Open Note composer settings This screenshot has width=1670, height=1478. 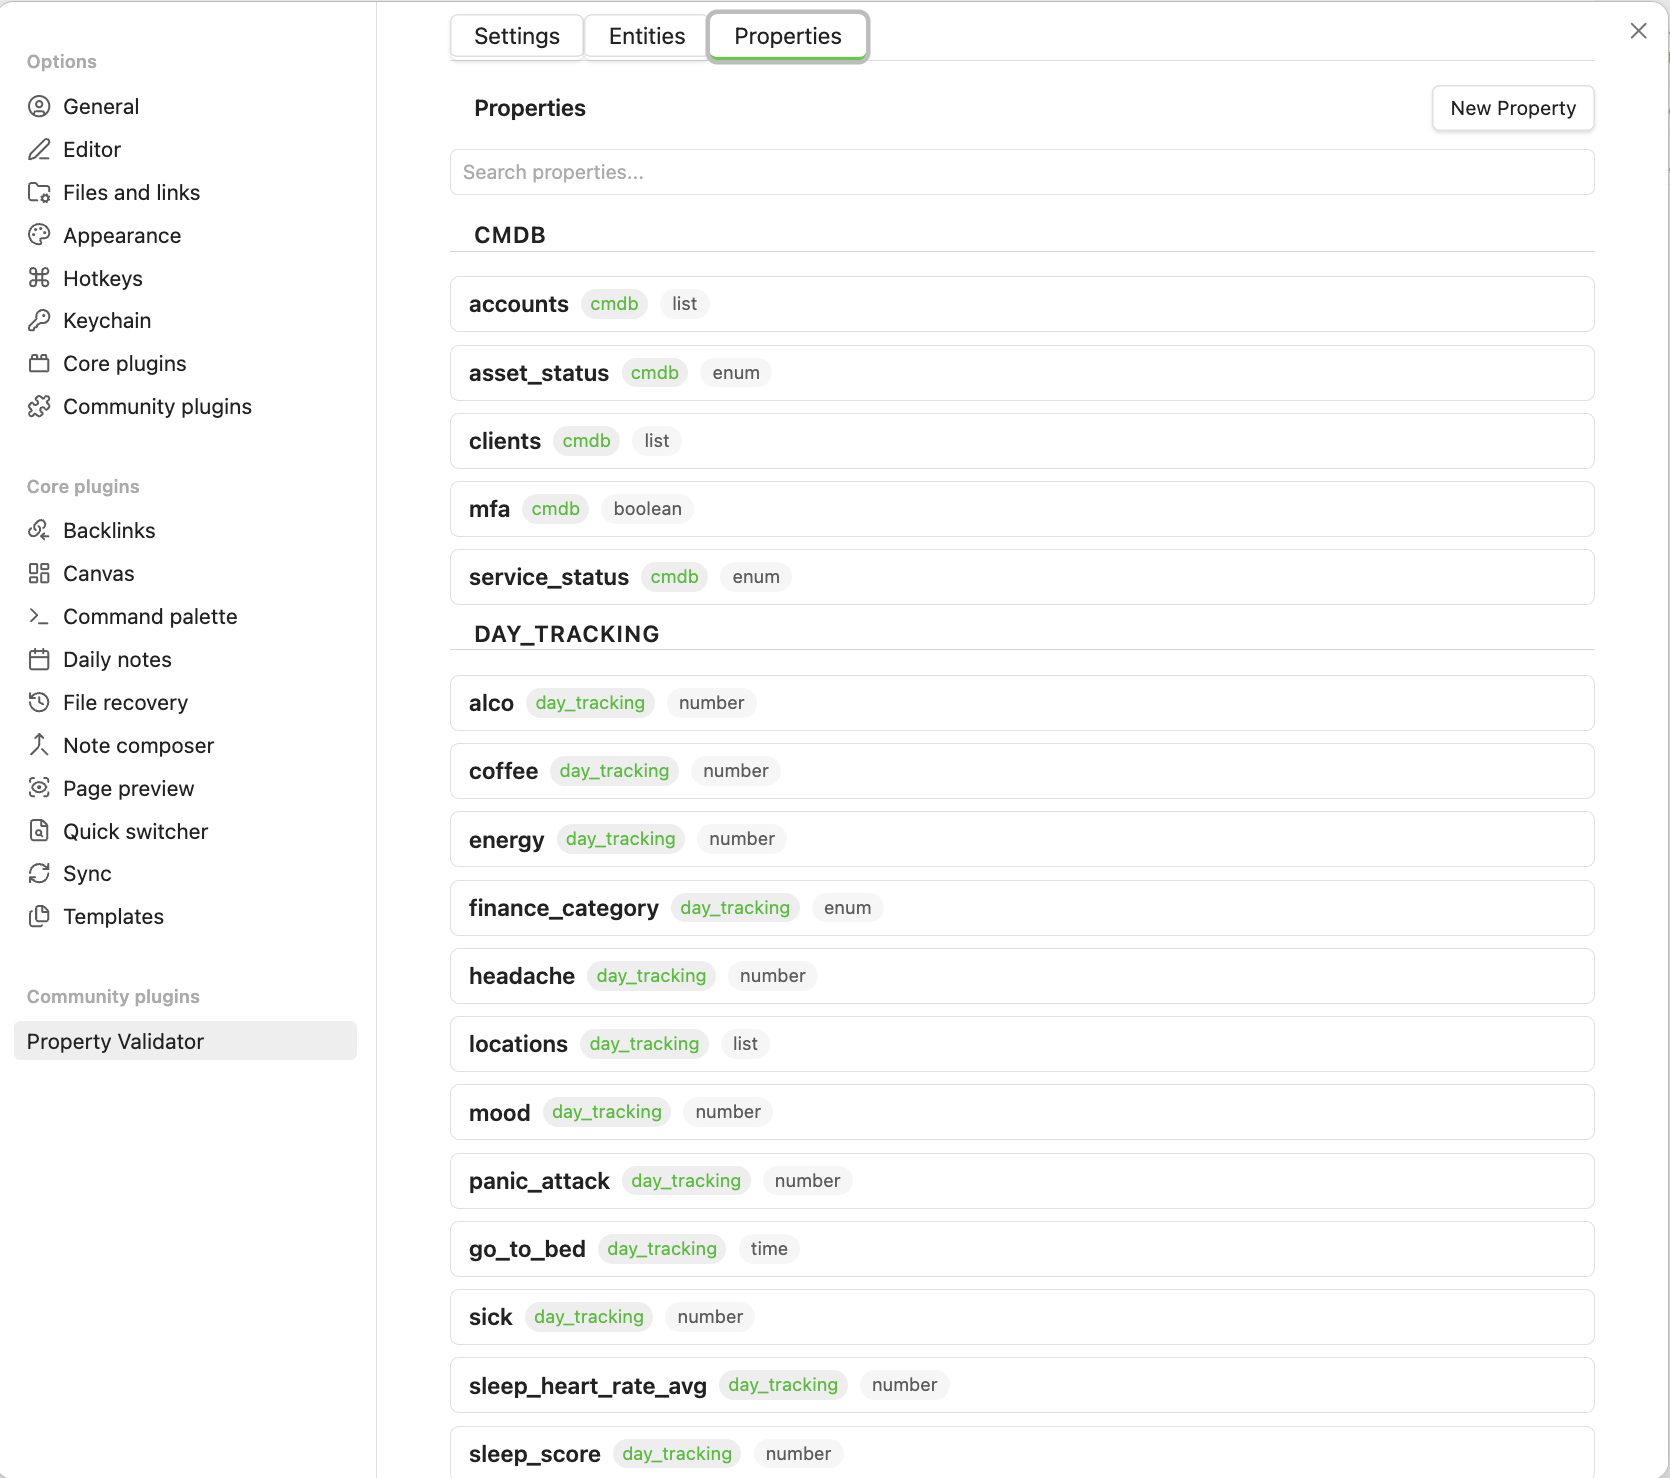(138, 745)
